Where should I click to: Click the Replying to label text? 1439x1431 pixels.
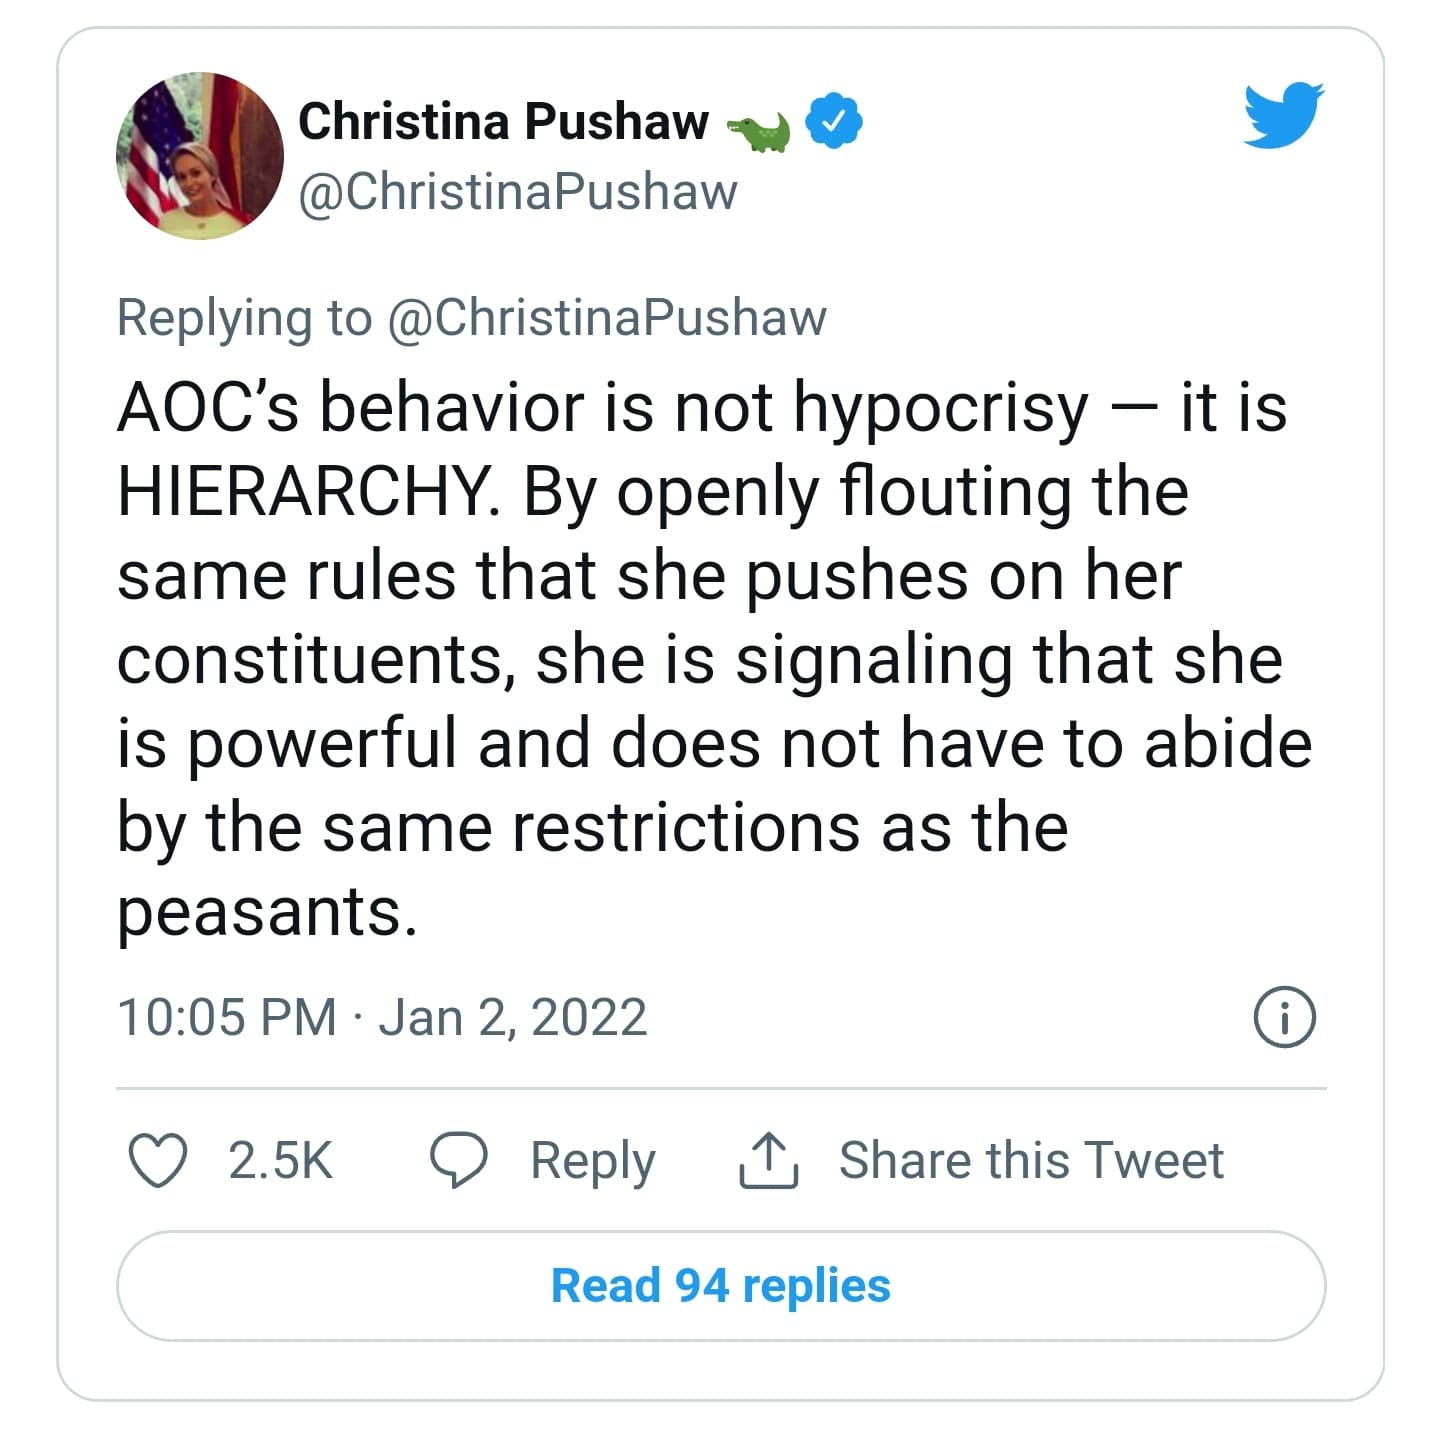point(244,318)
